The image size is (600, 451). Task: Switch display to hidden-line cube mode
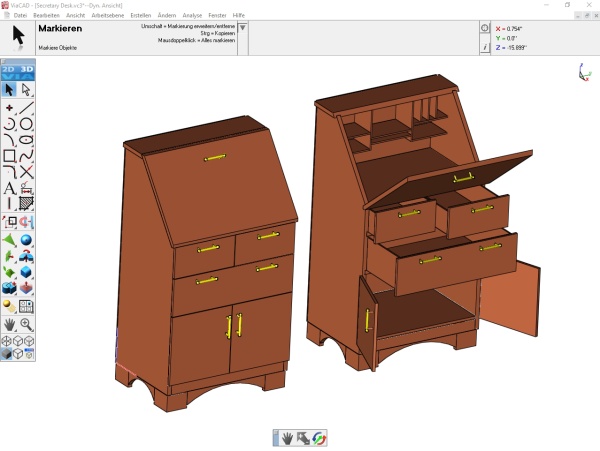18,341
